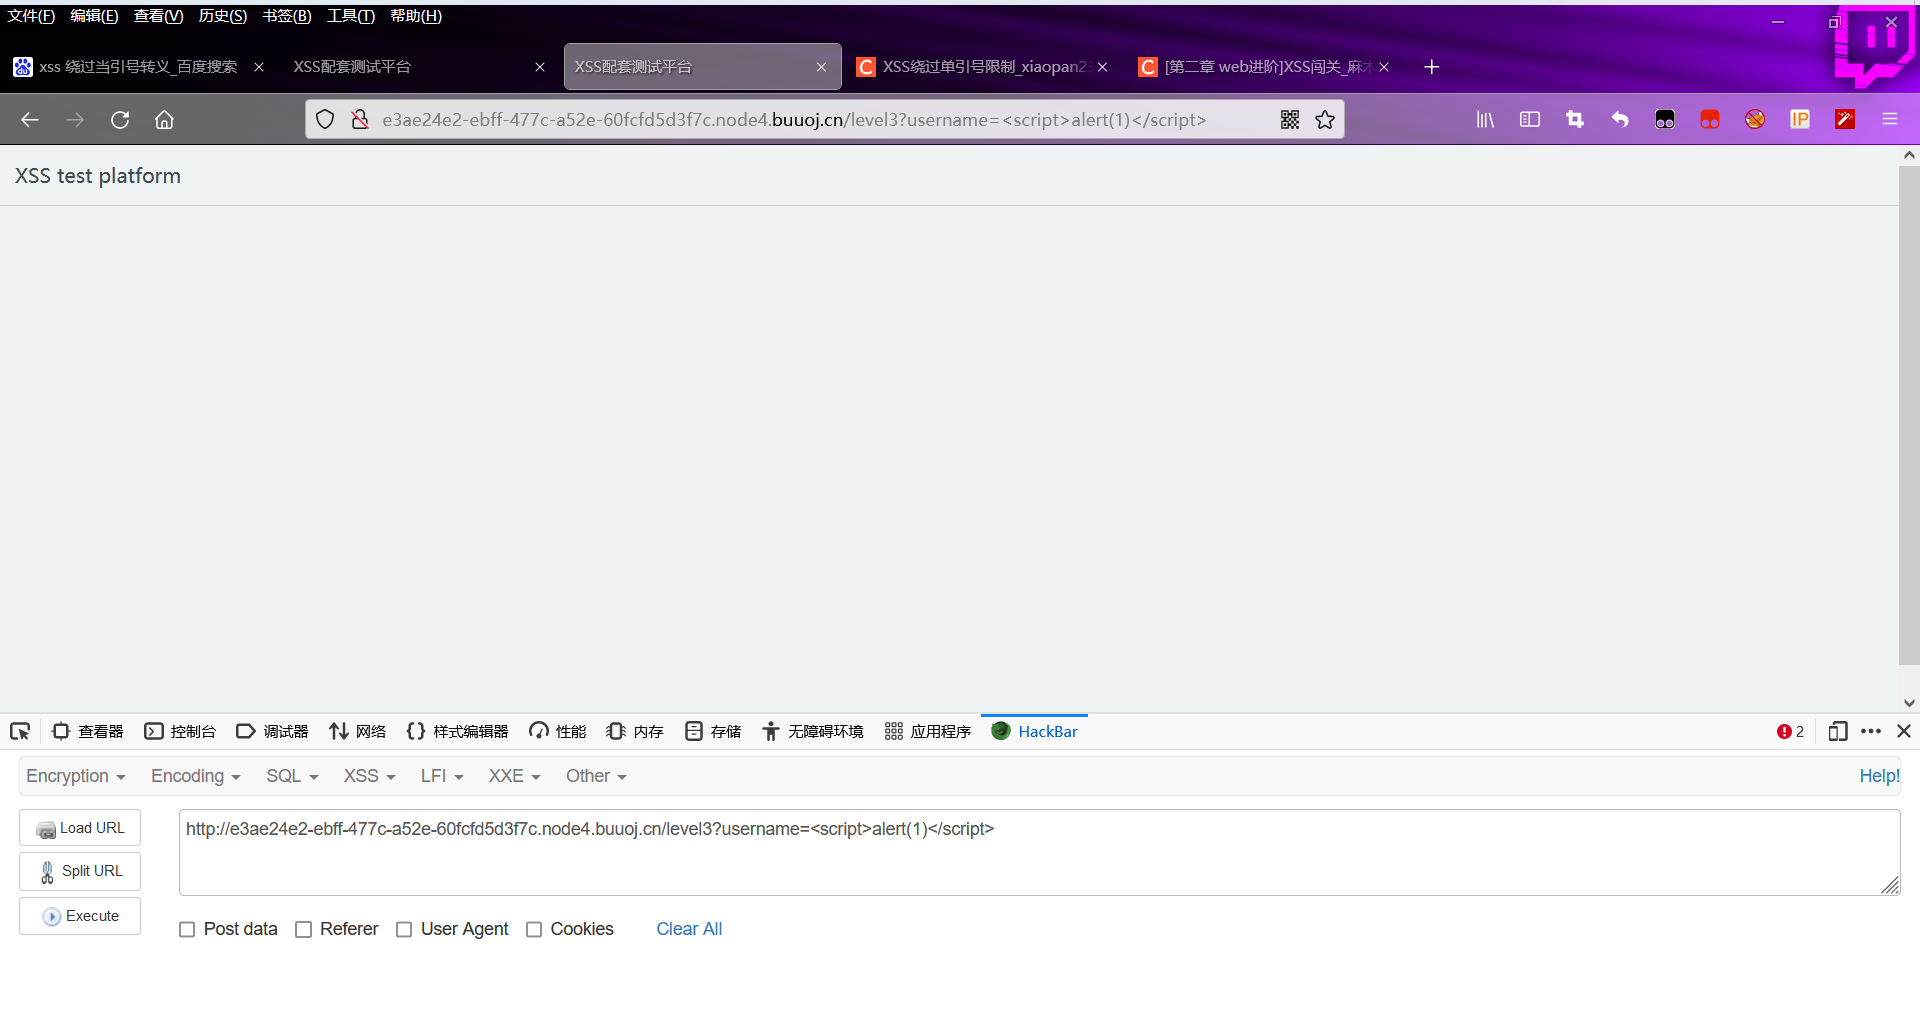Open the QR code icon in address bar

click(1289, 119)
